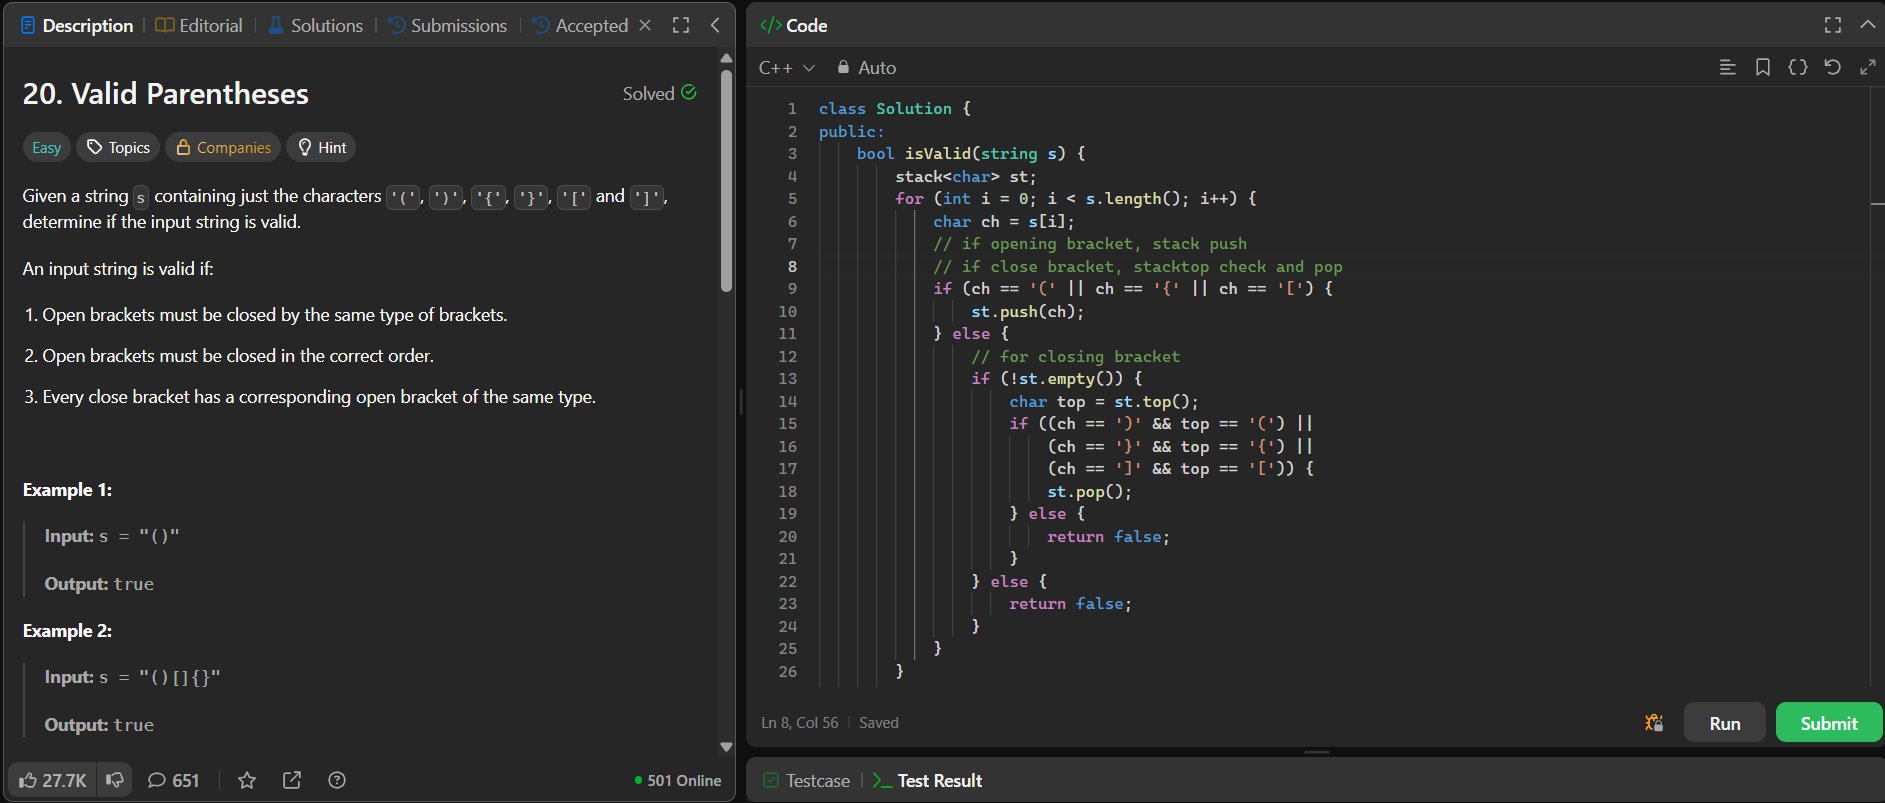Open comments showing 651
Screen dimensions: 1885x803
[x=173, y=780]
